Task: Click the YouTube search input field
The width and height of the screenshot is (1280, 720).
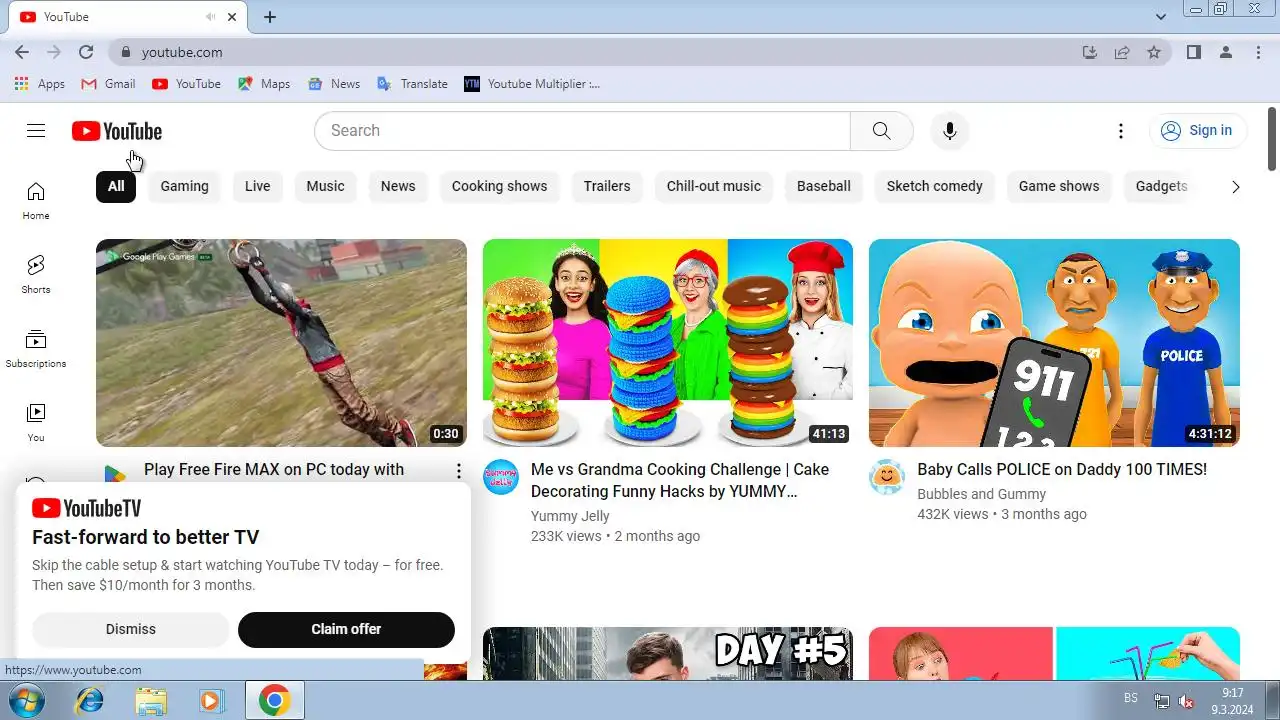Action: [x=582, y=131]
